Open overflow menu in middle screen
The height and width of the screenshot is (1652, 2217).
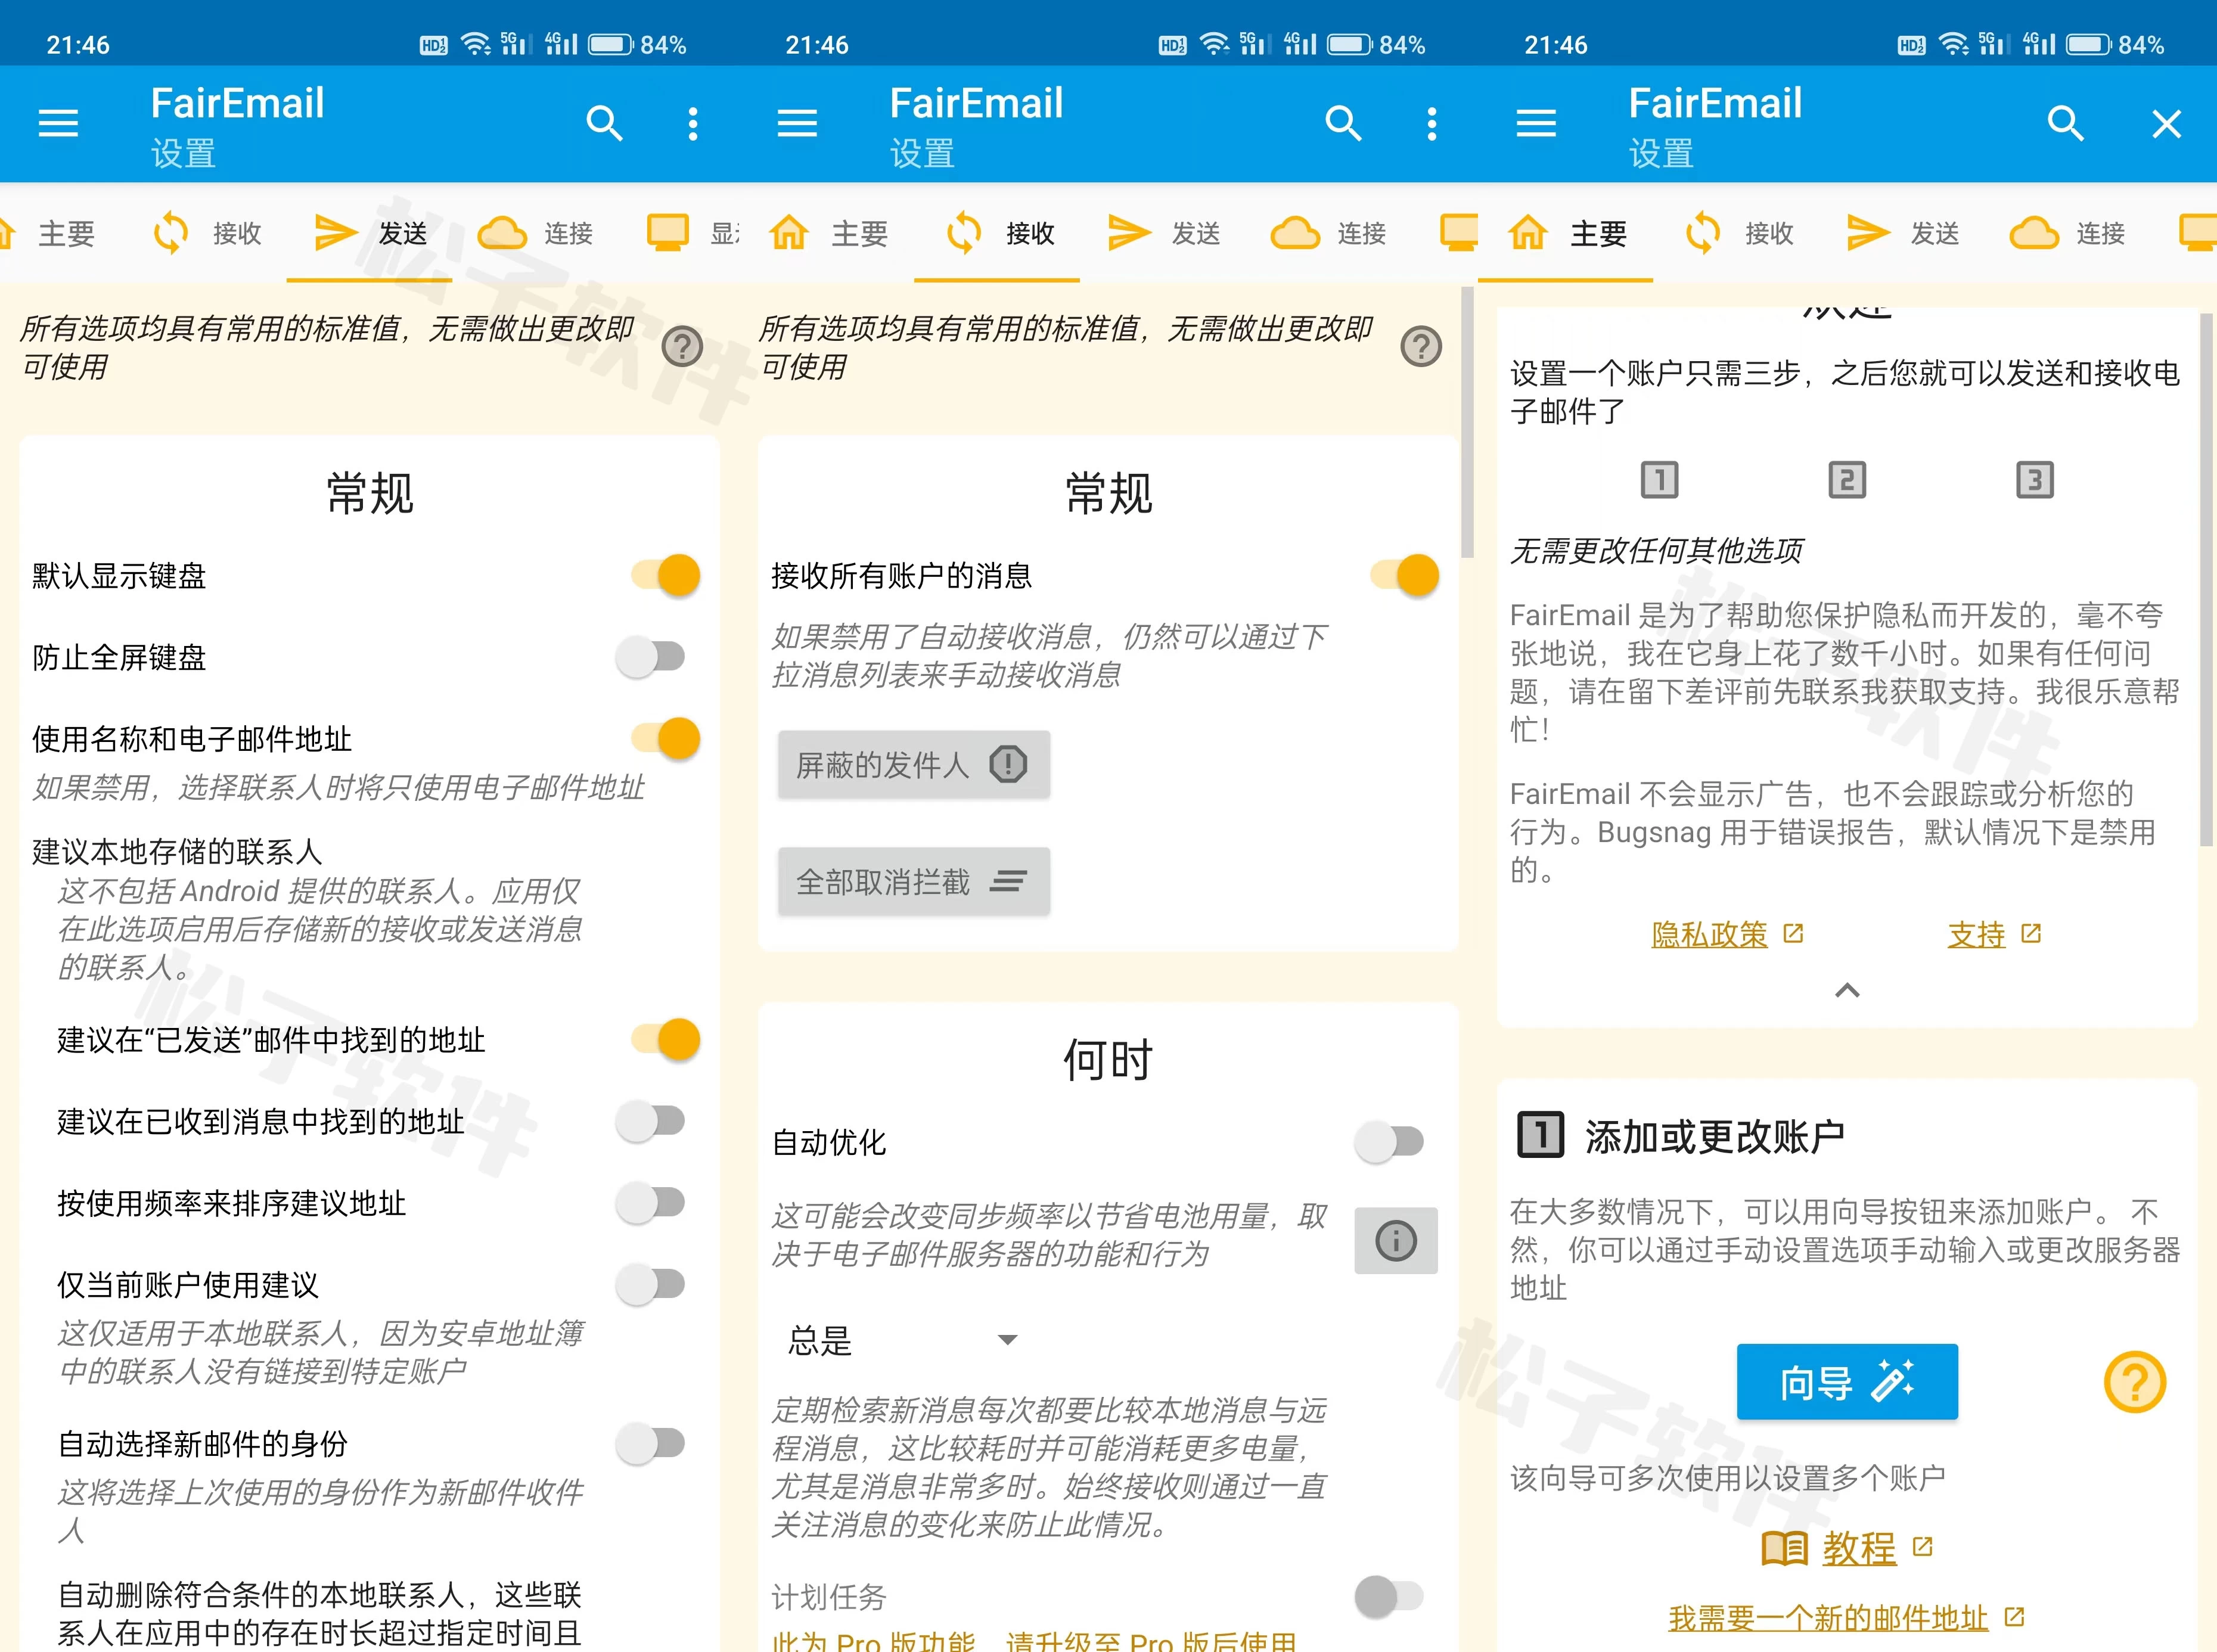[1432, 123]
